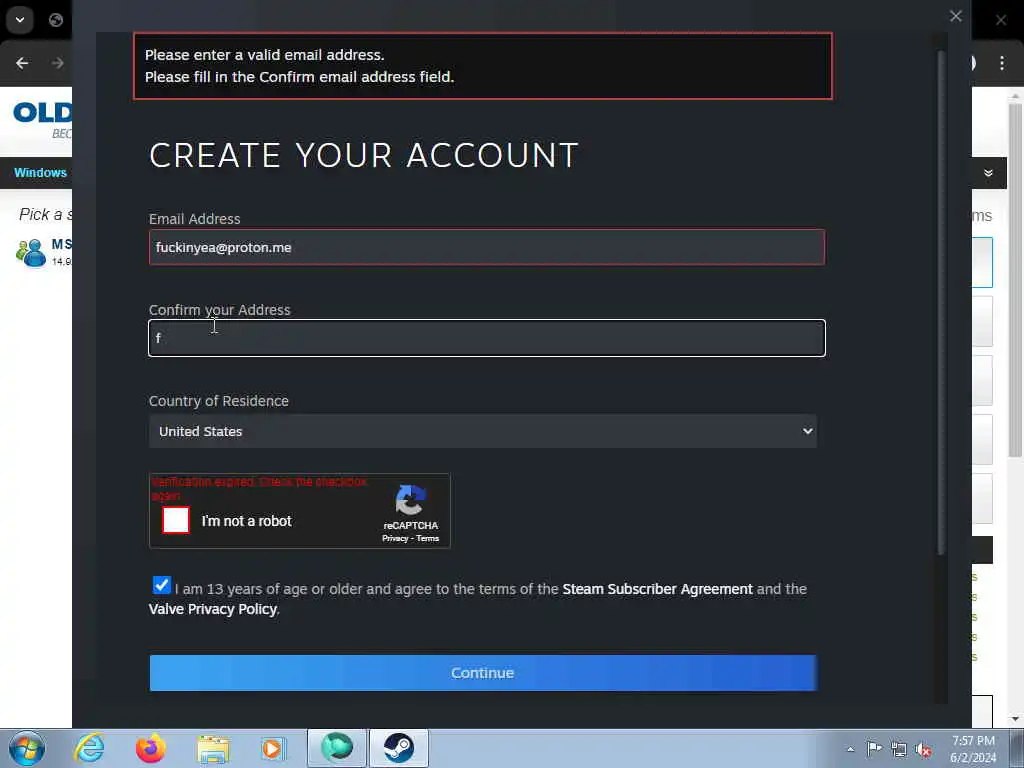
Task: Close the Steam account dialog with X
Action: (x=955, y=16)
